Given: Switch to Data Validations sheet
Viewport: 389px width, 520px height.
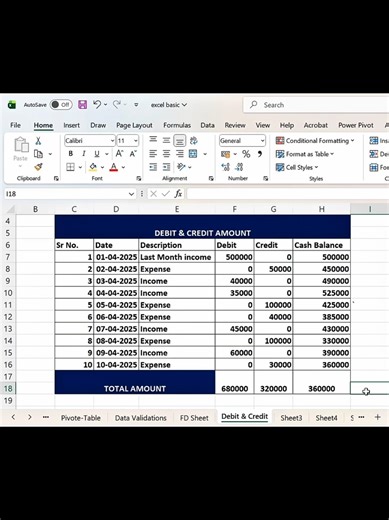Looking at the screenshot, I should [140, 418].
